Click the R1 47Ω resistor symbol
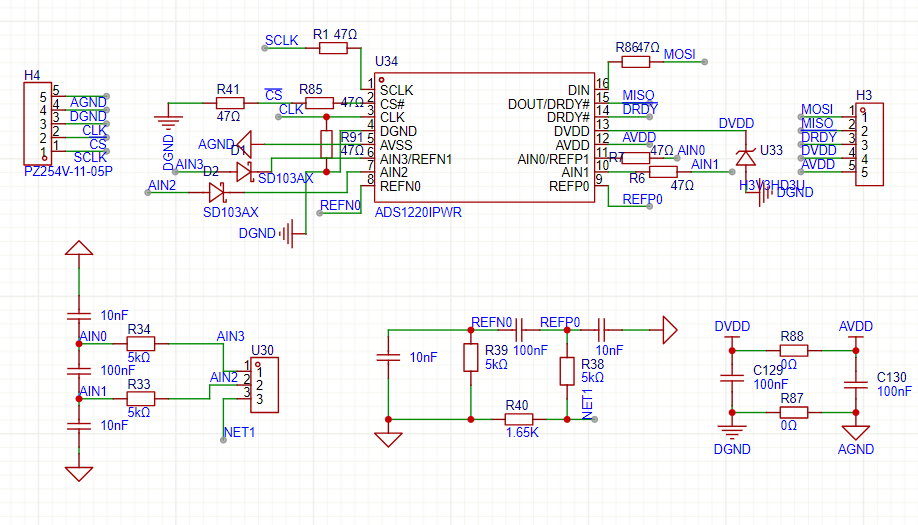Viewport: 918px width, 525px height. [334, 49]
